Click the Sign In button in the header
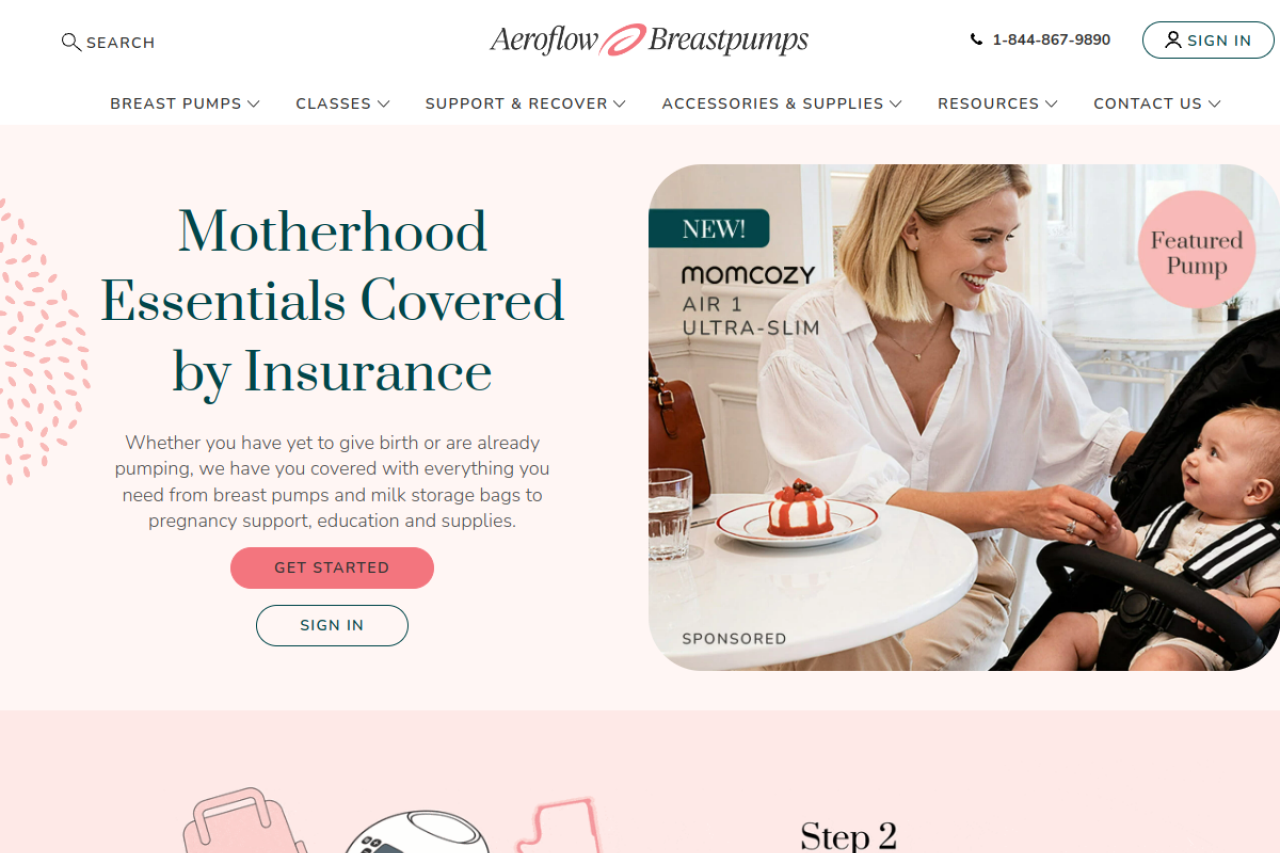This screenshot has width=1280, height=853. click(x=1208, y=40)
